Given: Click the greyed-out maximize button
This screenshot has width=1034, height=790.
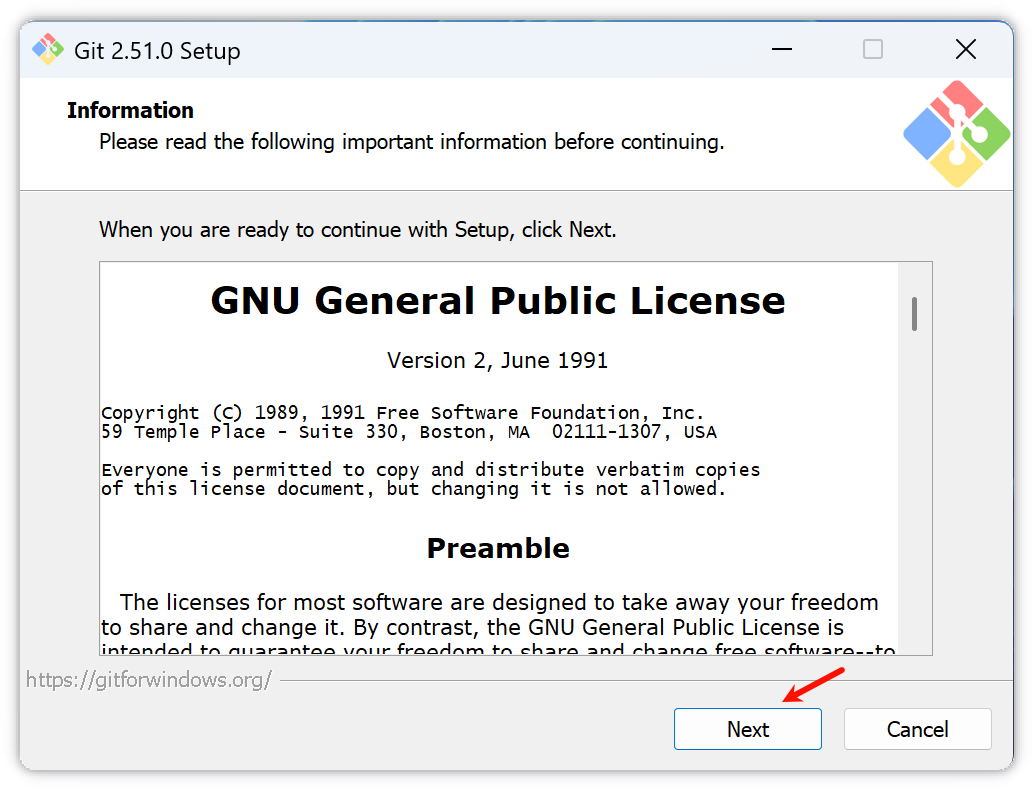Looking at the screenshot, I should [873, 50].
